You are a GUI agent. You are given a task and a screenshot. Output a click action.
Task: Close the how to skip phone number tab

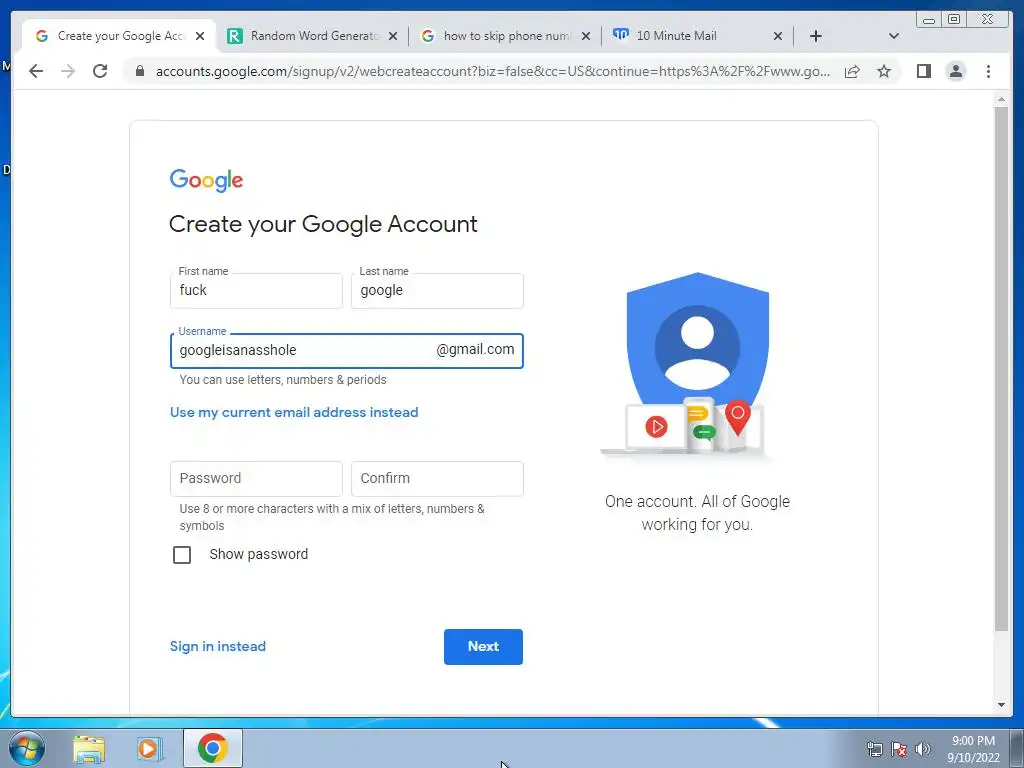pyautogui.click(x=586, y=36)
